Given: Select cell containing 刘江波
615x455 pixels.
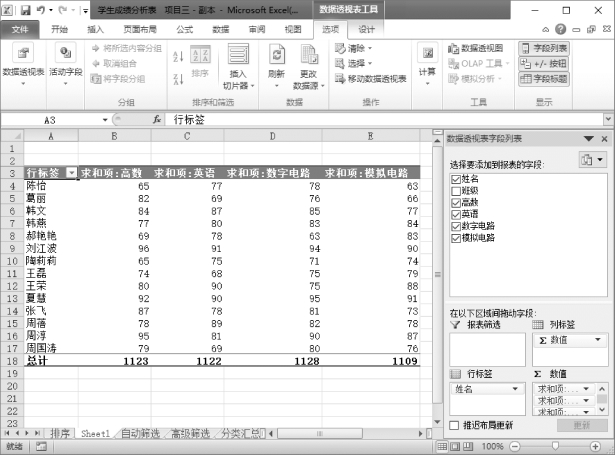Looking at the screenshot, I should pos(51,249).
